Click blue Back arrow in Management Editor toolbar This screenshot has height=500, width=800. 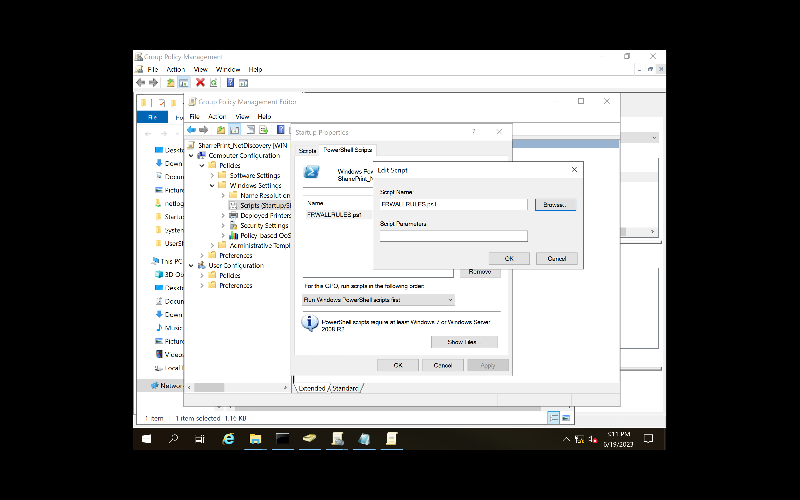(191, 130)
